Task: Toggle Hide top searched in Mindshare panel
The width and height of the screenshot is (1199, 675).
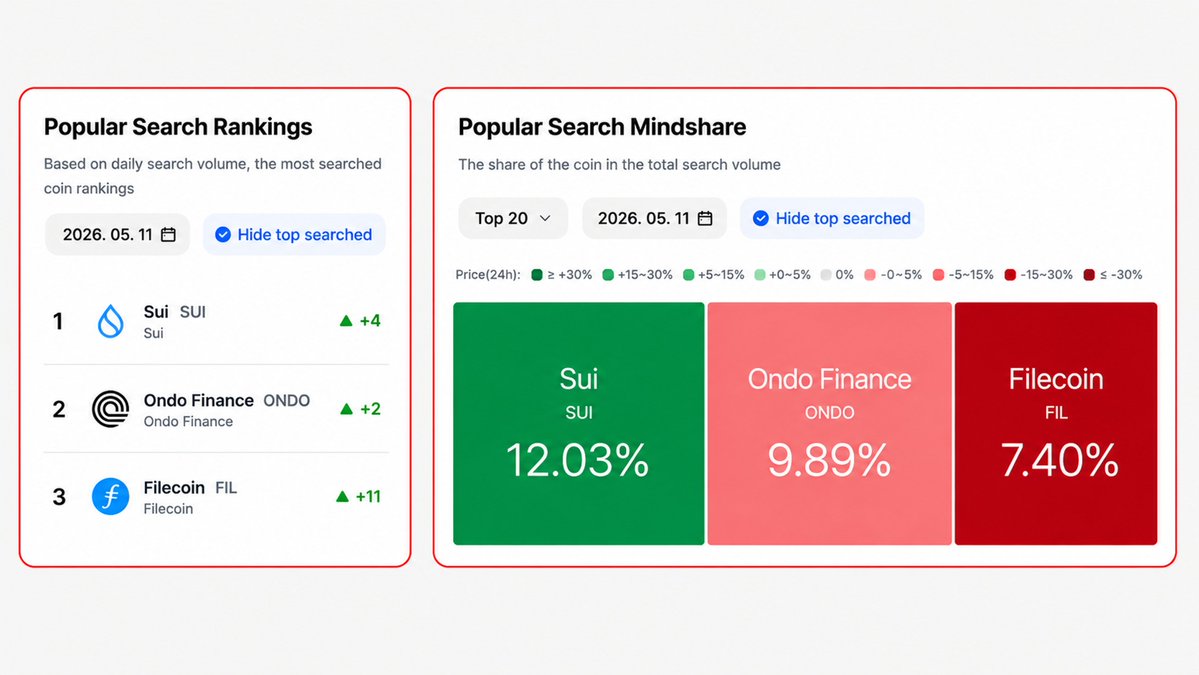Action: click(832, 219)
